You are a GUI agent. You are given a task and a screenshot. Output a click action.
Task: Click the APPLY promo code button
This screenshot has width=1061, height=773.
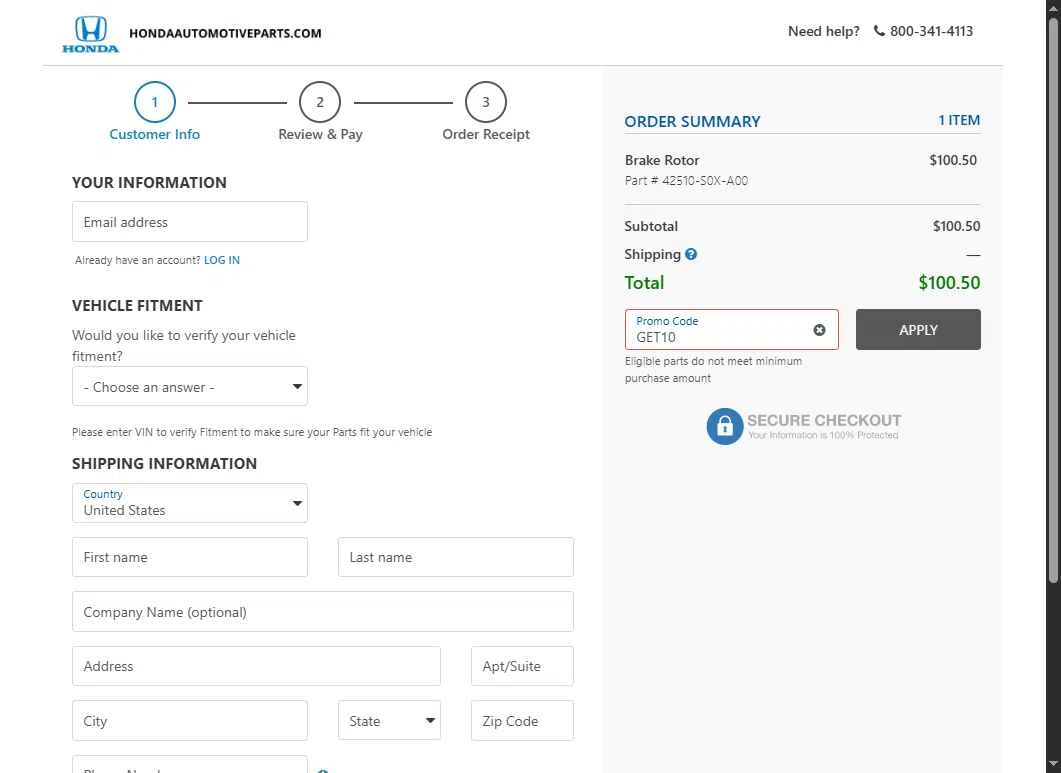point(918,330)
